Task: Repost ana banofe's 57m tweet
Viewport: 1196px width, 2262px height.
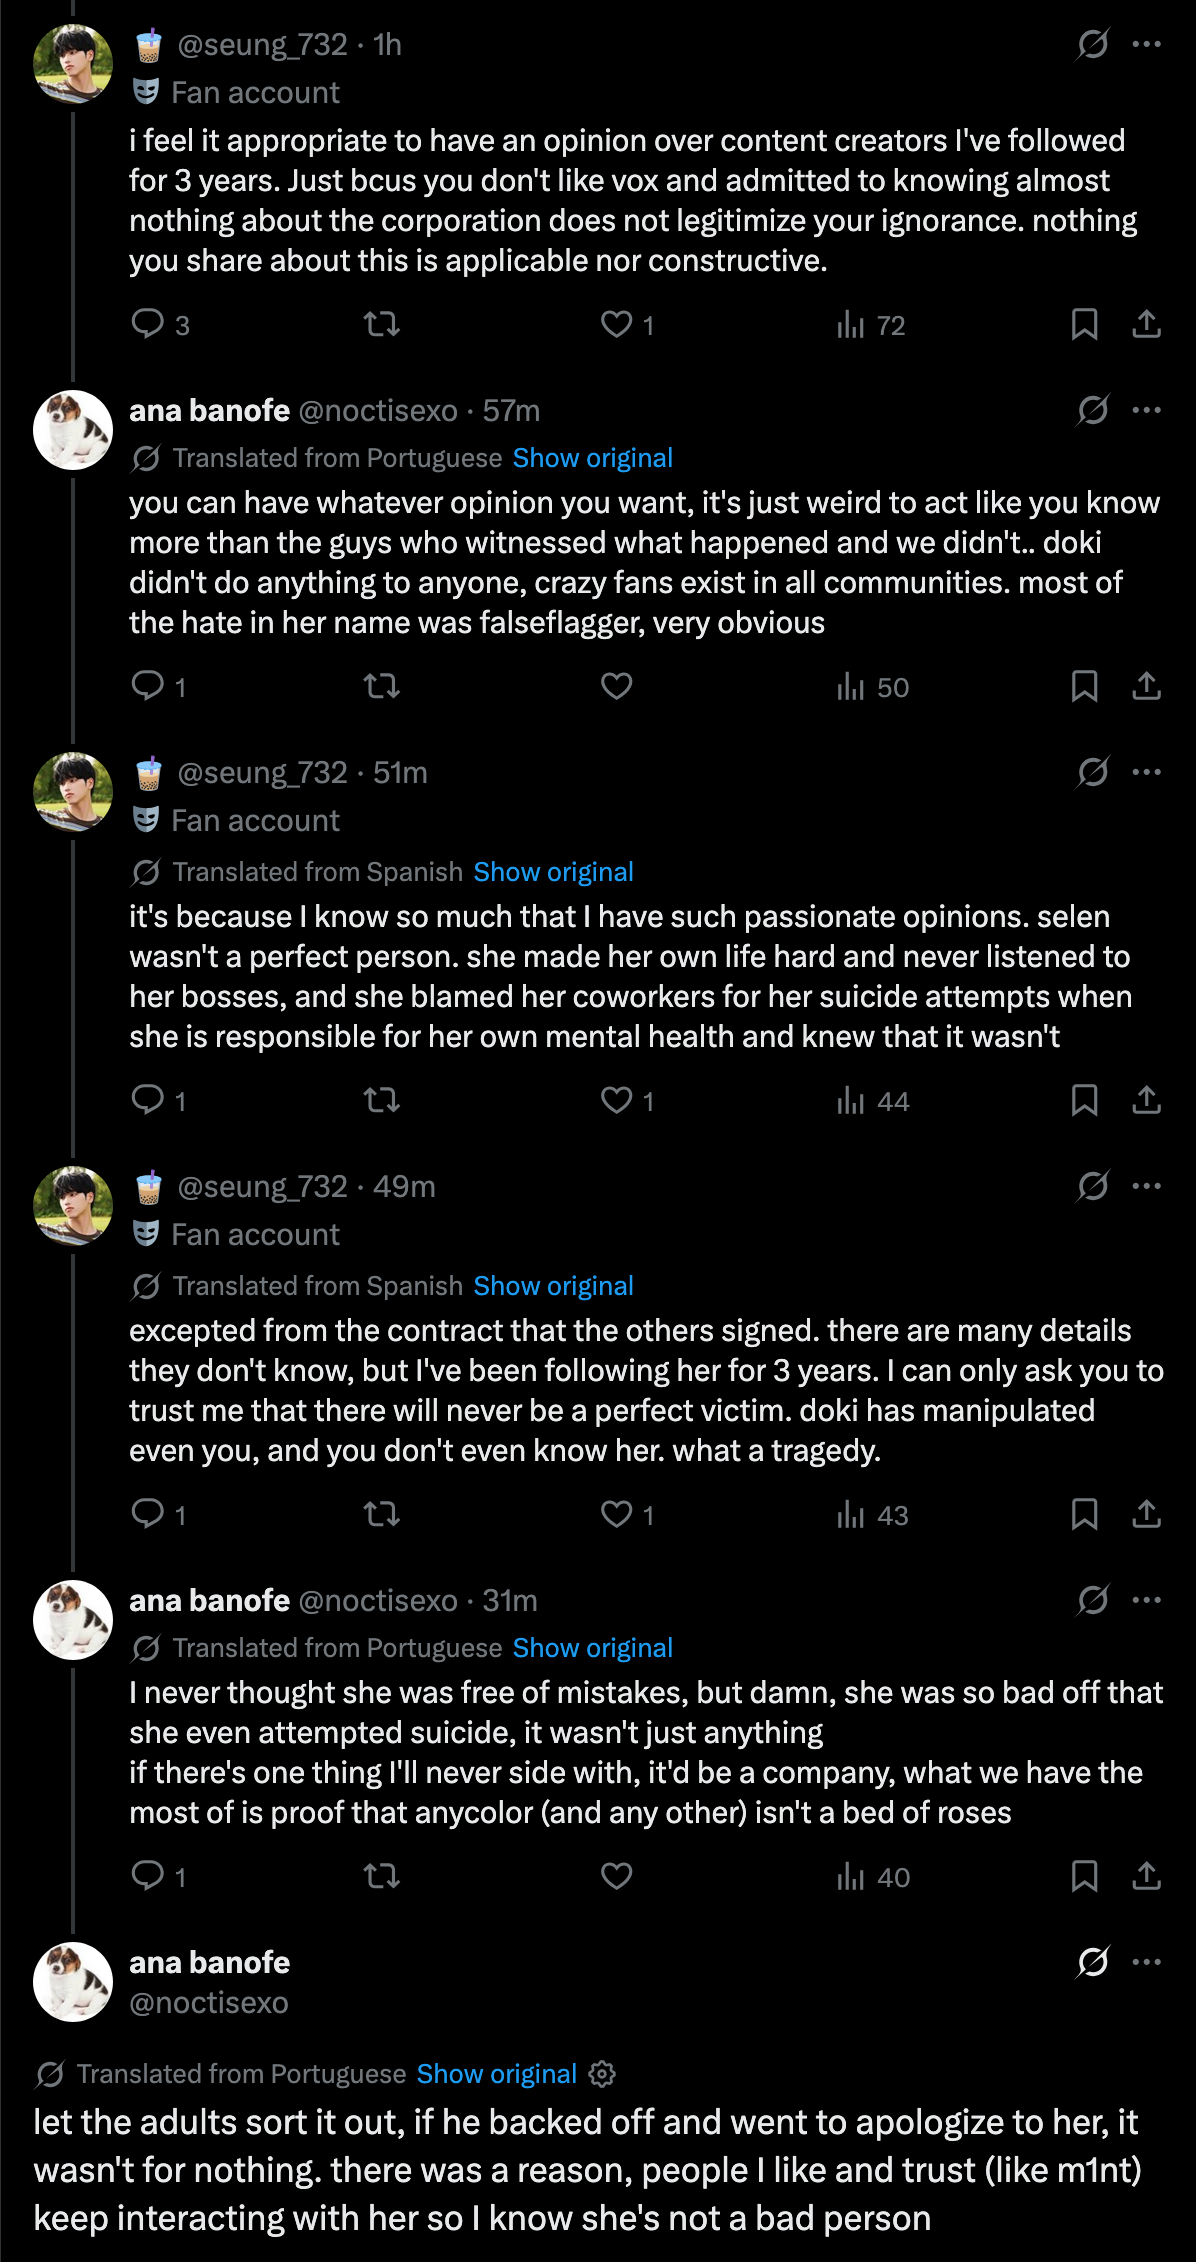Action: 381,686
